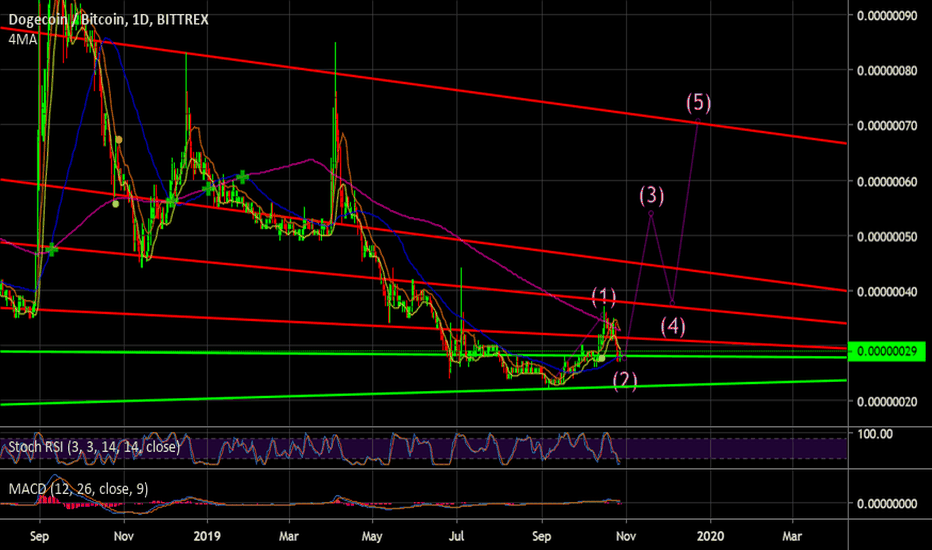The width and height of the screenshot is (932, 550).
Task: Click the Sep label at the time axis start
Action: (x=39, y=536)
